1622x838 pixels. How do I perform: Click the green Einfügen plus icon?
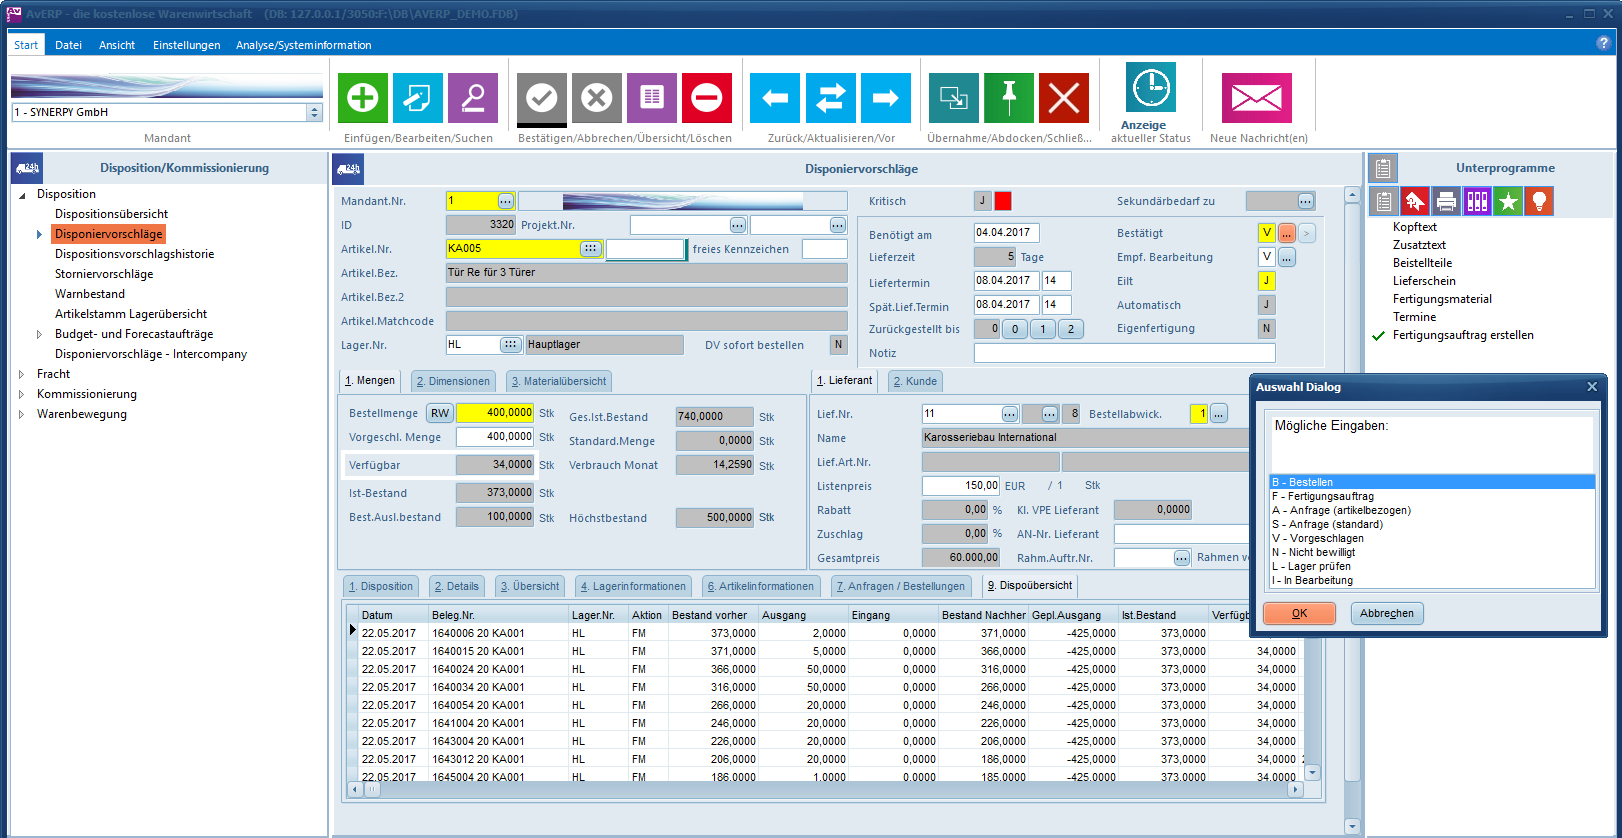[362, 98]
